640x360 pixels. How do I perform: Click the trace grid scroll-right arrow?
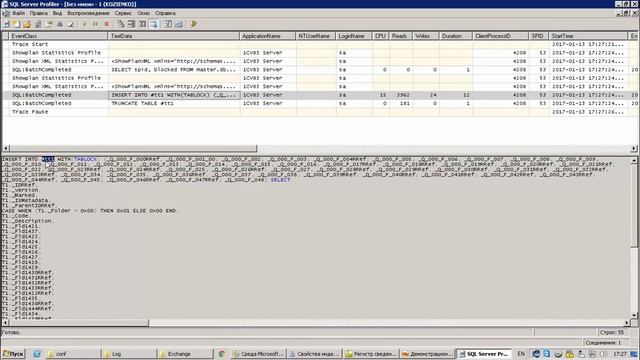point(633,148)
